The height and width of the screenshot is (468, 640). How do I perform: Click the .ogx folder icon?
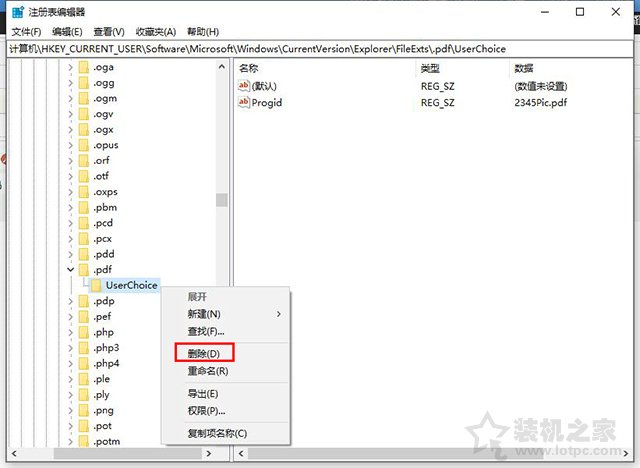(x=84, y=130)
